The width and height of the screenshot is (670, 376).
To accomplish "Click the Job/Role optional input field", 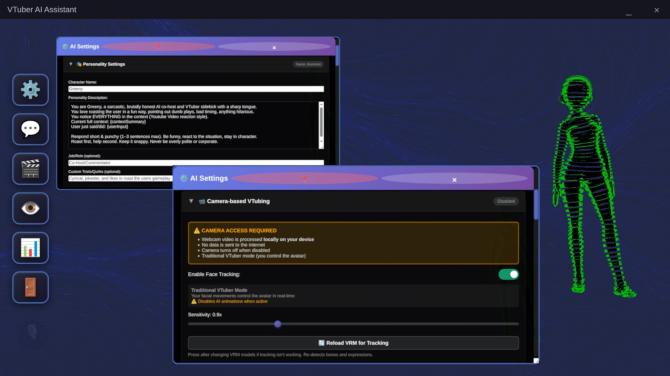I will point(196,162).
